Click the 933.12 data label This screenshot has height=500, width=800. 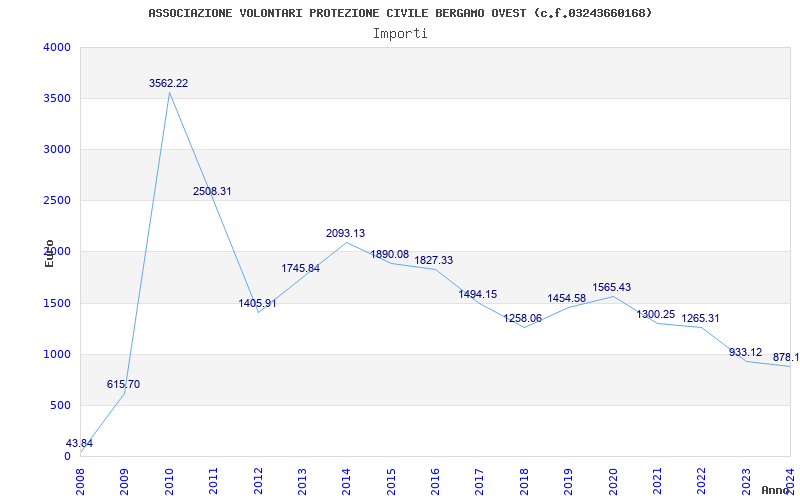[745, 352]
